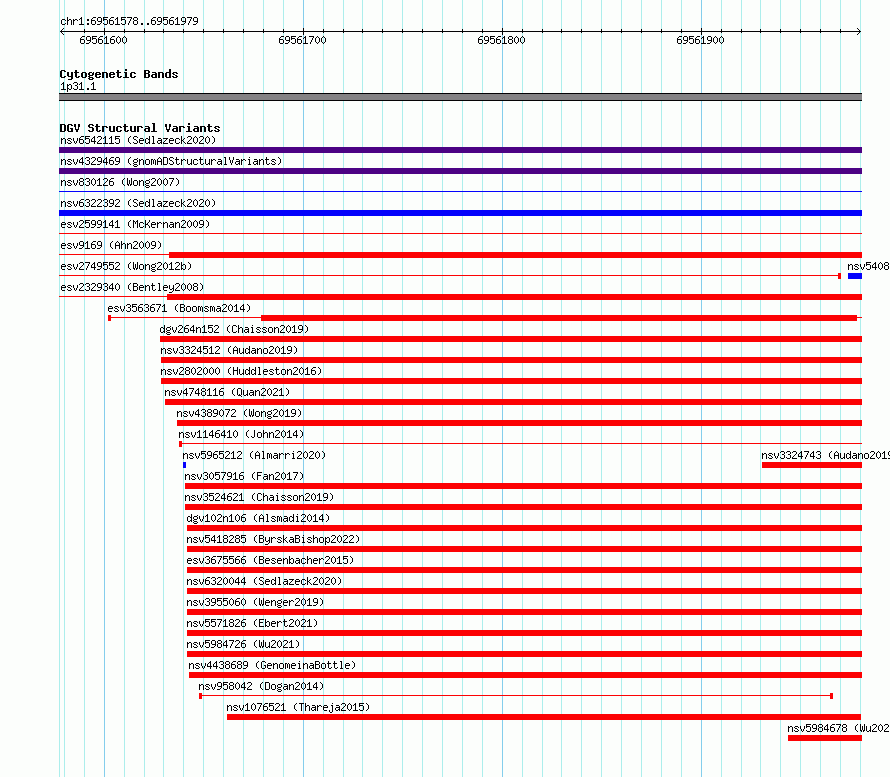The height and width of the screenshot is (777, 890).
Task: Select the nsv4329469 gnomADStructuralVariants label
Action: coord(171,161)
